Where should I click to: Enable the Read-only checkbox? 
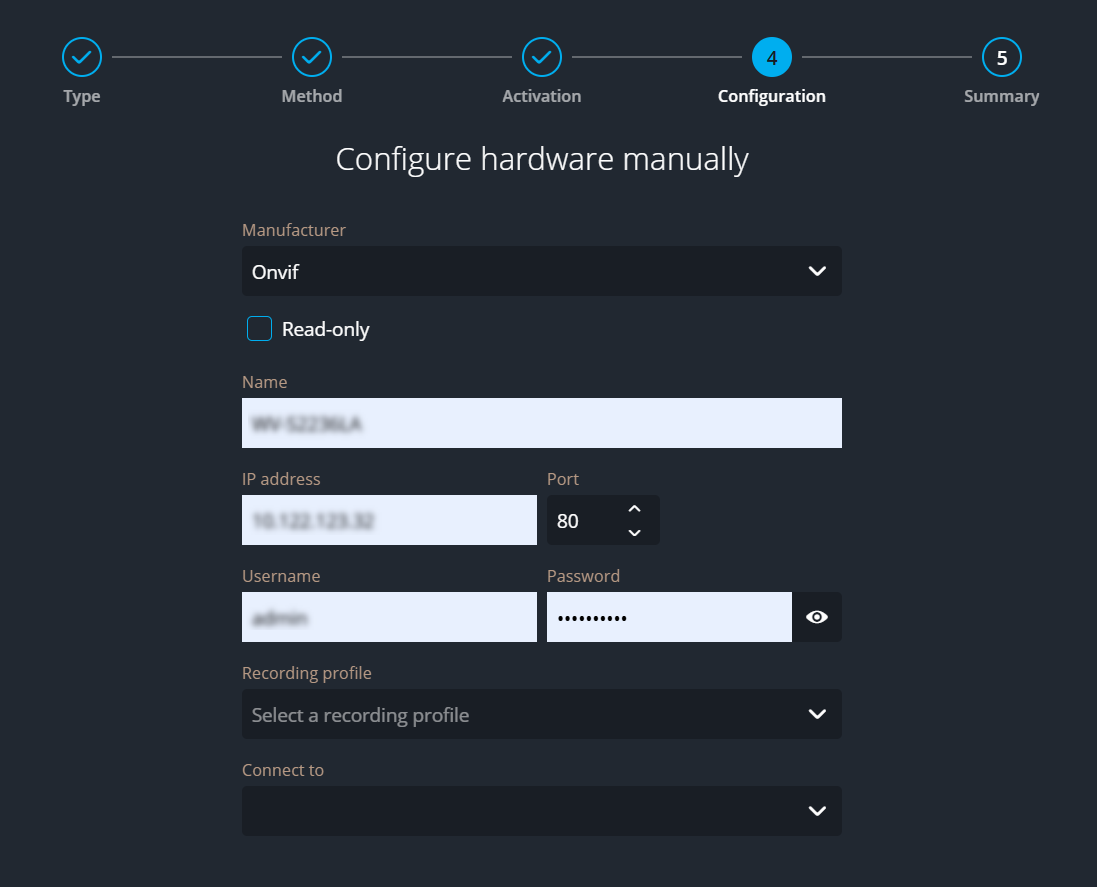click(260, 329)
